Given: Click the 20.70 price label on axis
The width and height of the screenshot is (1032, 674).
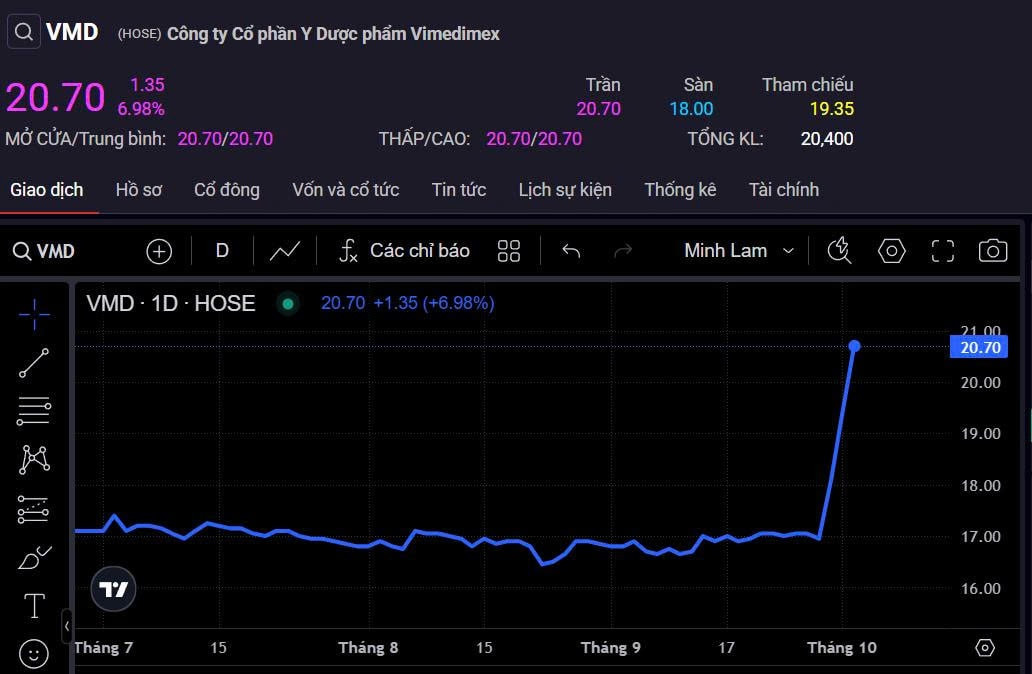Looking at the screenshot, I should pos(979,348).
